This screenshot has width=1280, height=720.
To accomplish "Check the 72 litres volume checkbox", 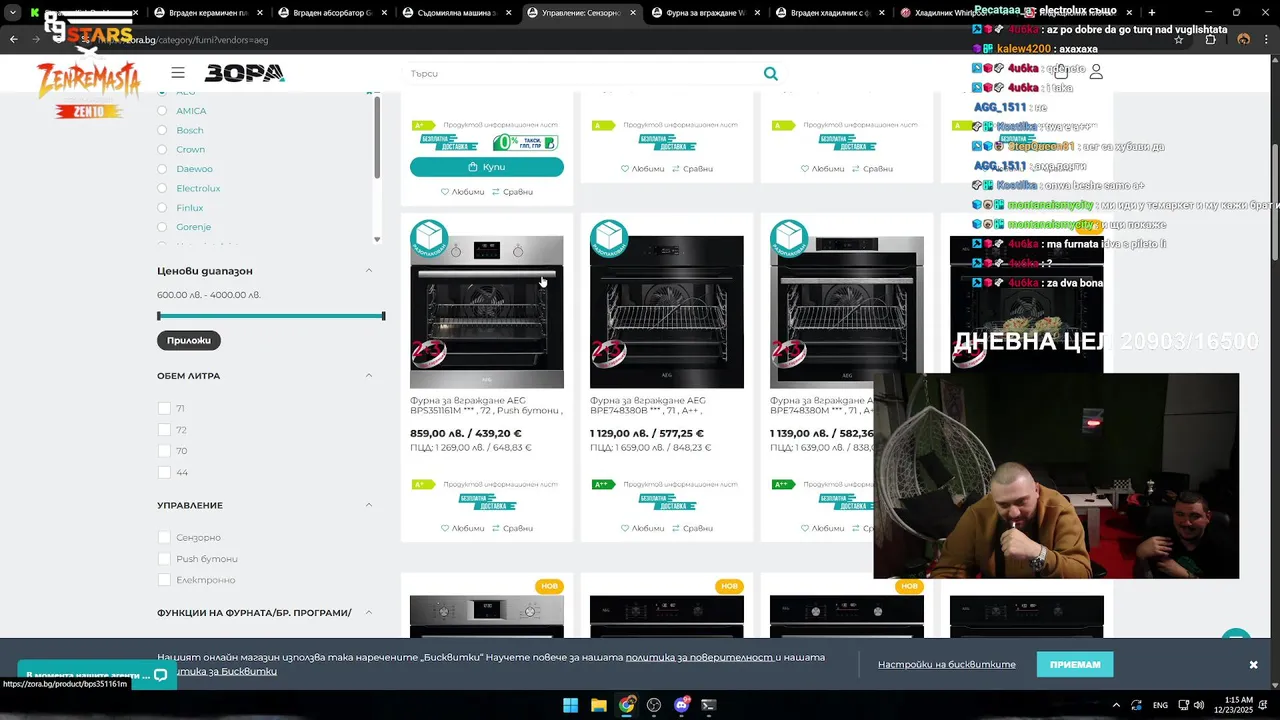I will pyautogui.click(x=164, y=430).
